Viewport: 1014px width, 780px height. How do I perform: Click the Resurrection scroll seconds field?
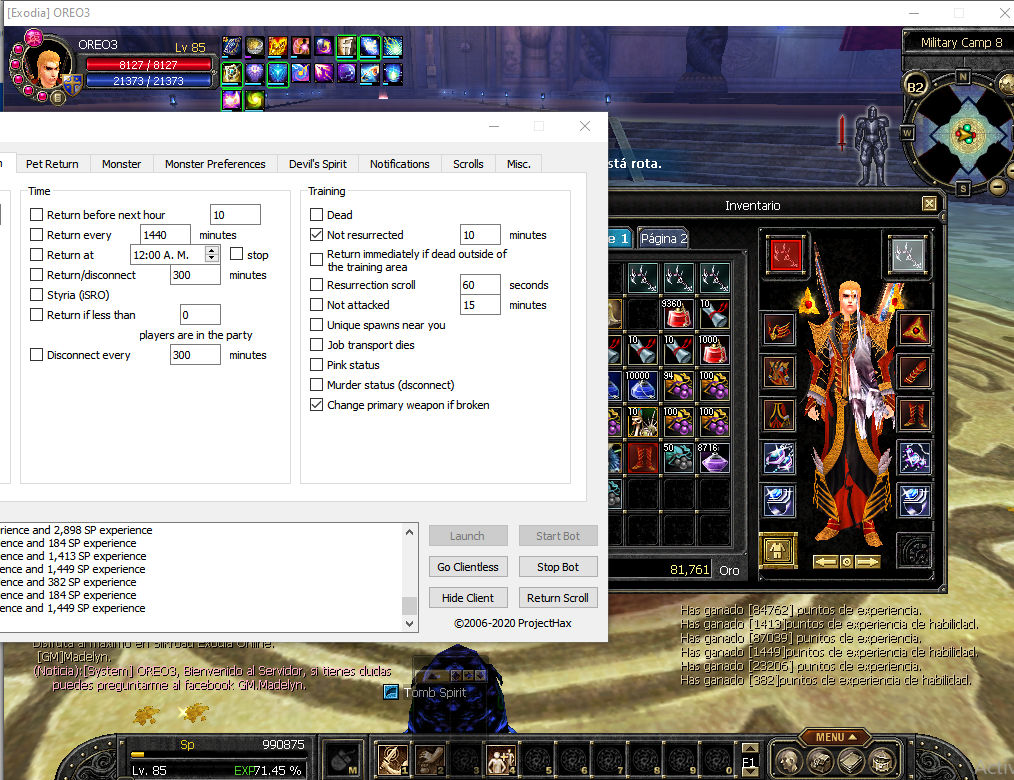pos(480,285)
